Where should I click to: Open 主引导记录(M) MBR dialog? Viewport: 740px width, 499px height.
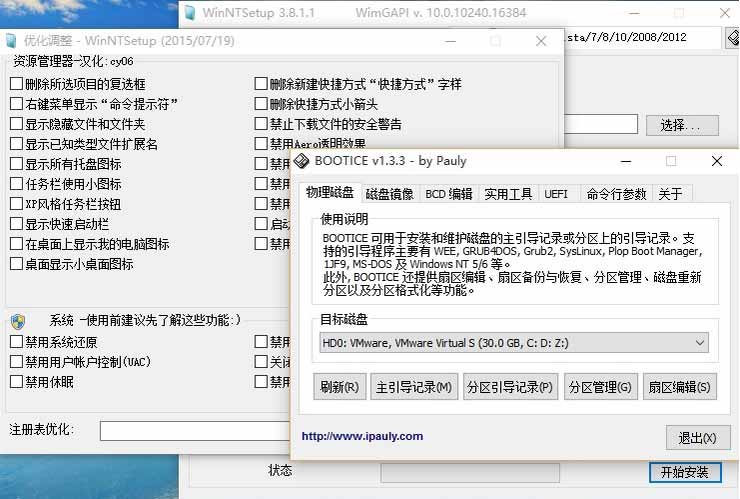pos(414,387)
